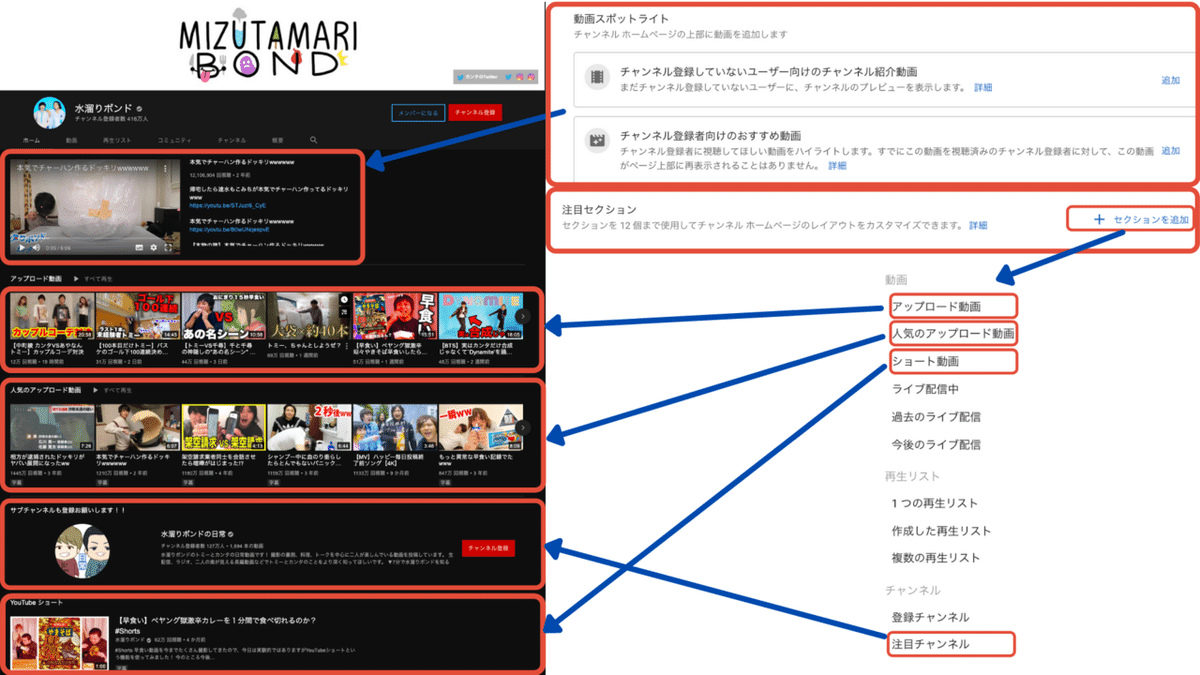Click the featured video icon for subscribers

coord(597,141)
